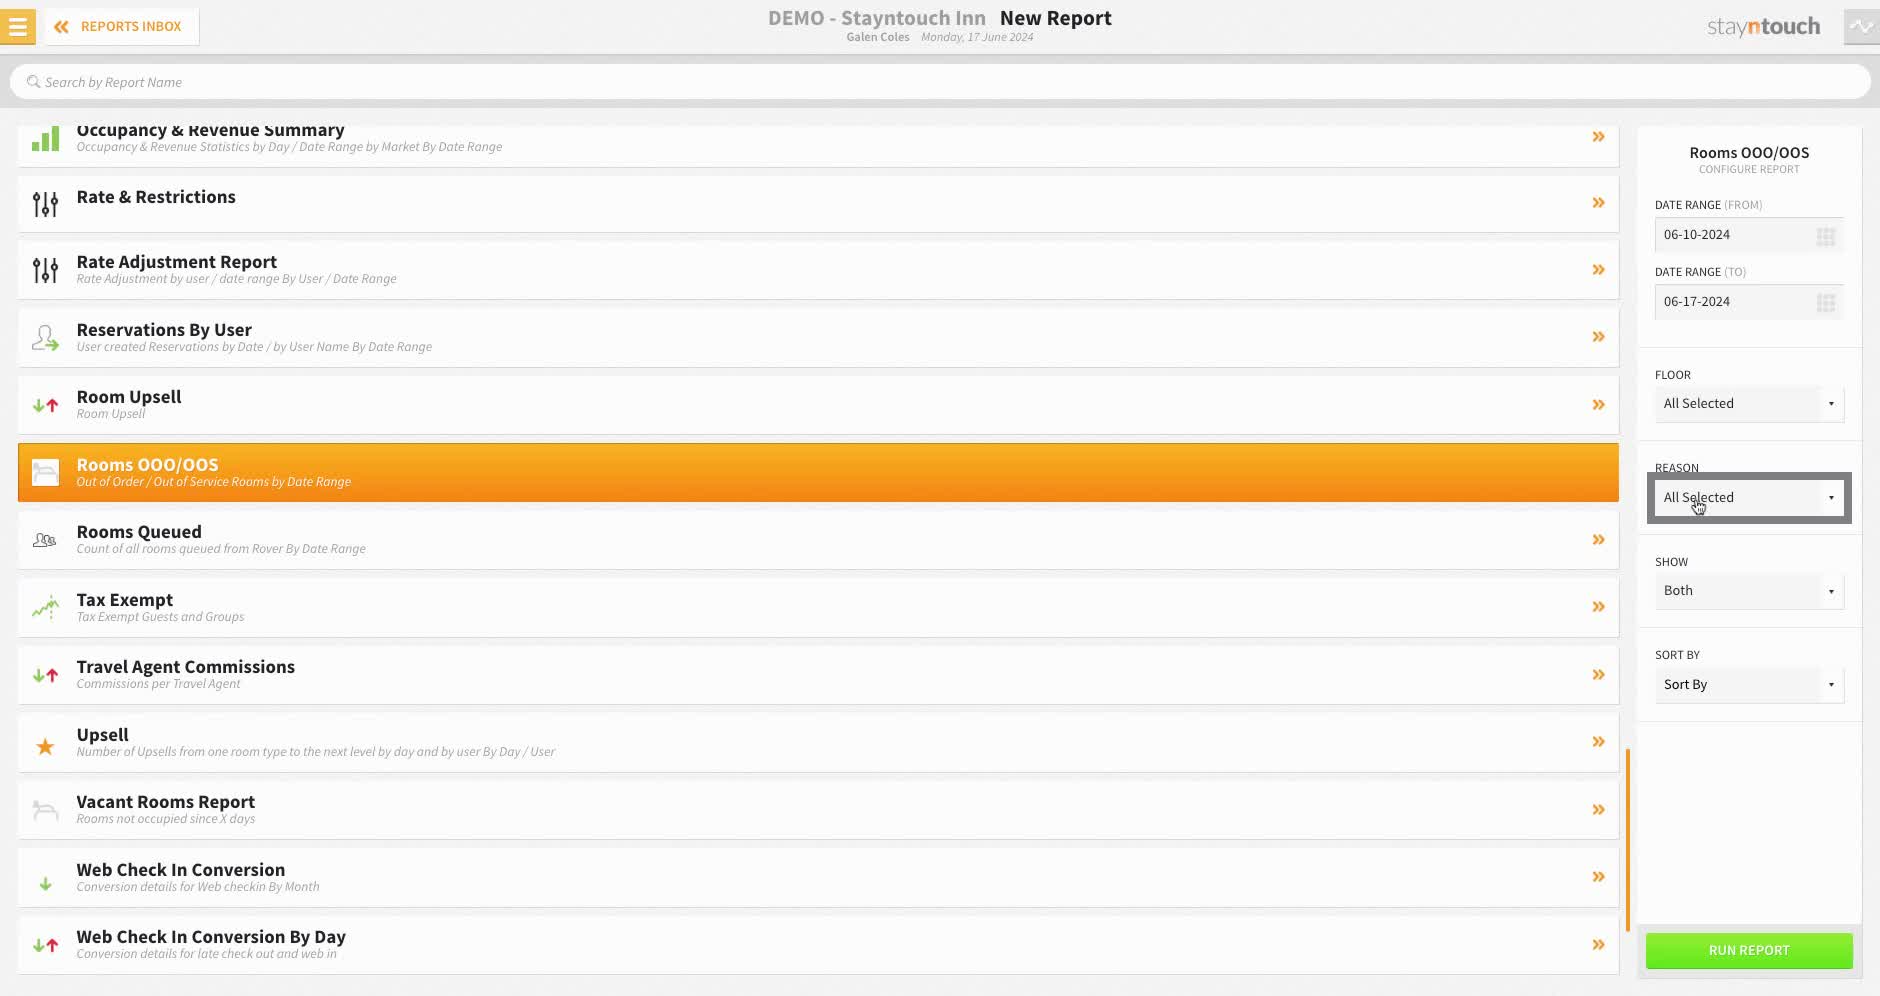Click the Room Upsell arrows icon
The width and height of the screenshot is (1880, 996).
(45, 405)
